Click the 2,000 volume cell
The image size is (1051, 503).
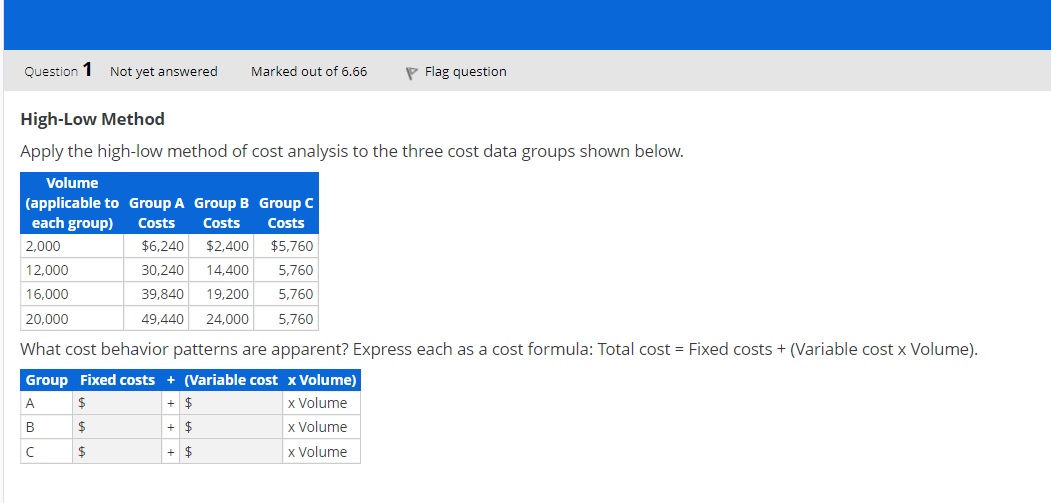tap(72, 246)
